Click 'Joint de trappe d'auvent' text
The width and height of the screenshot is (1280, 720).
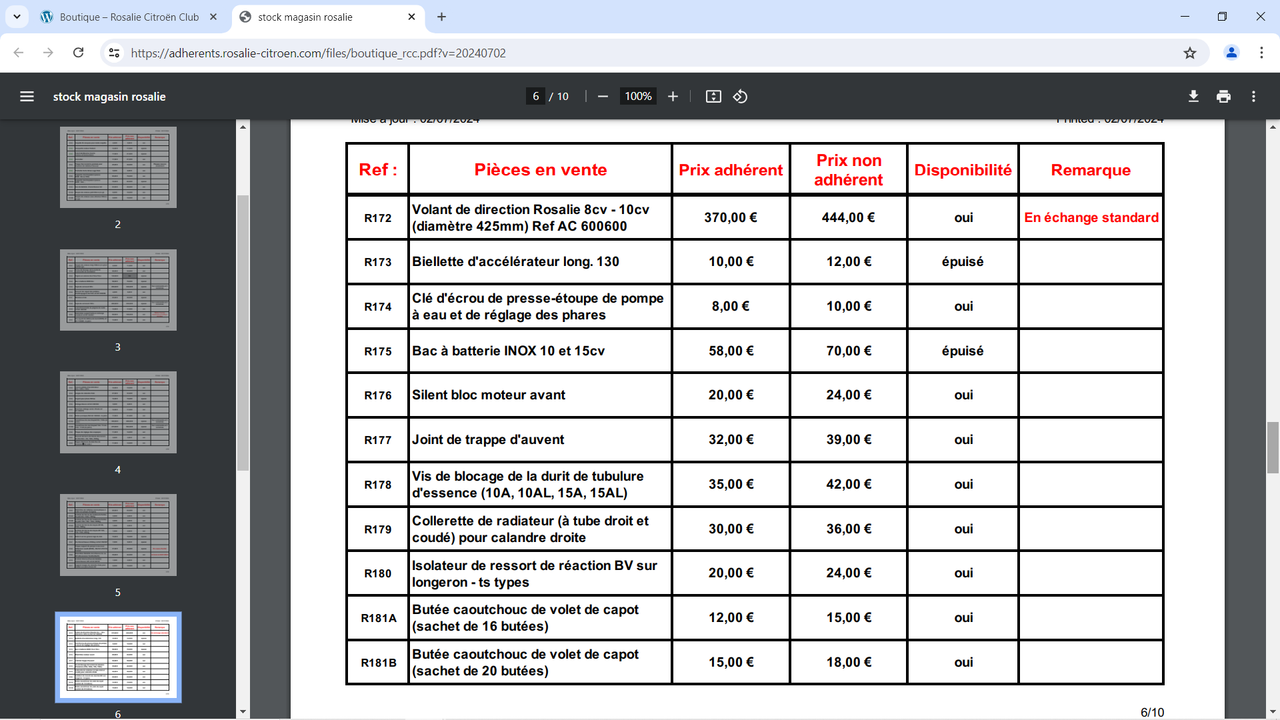click(x=488, y=440)
